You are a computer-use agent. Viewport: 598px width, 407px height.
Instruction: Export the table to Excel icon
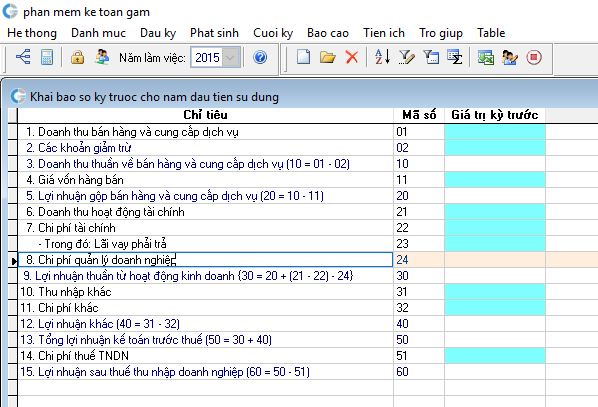[x=485, y=57]
